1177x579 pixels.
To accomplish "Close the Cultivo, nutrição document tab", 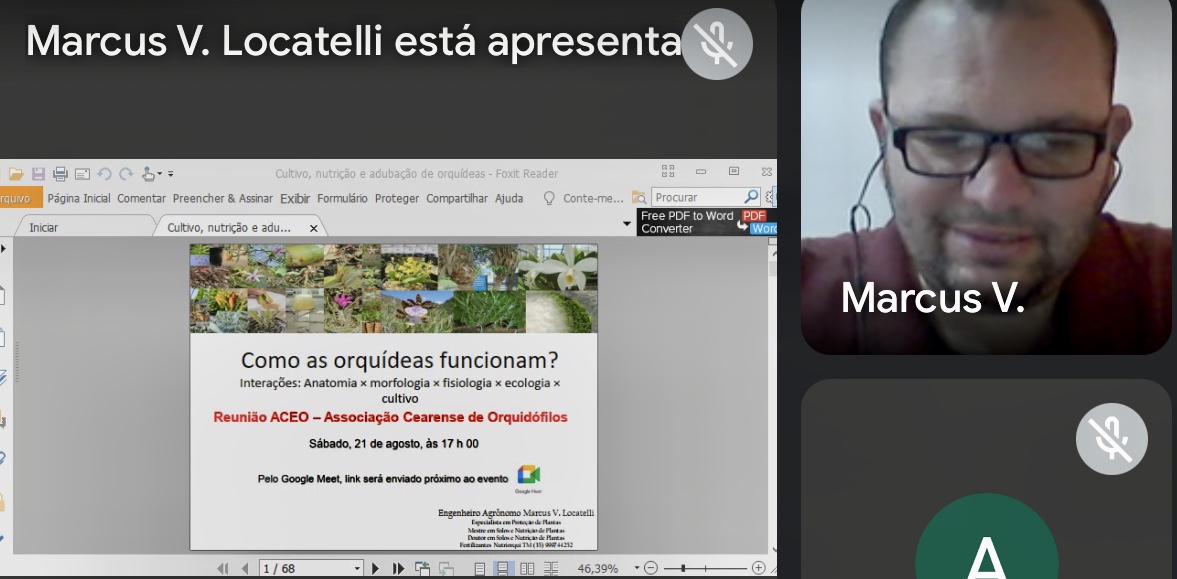I will pyautogui.click(x=314, y=228).
